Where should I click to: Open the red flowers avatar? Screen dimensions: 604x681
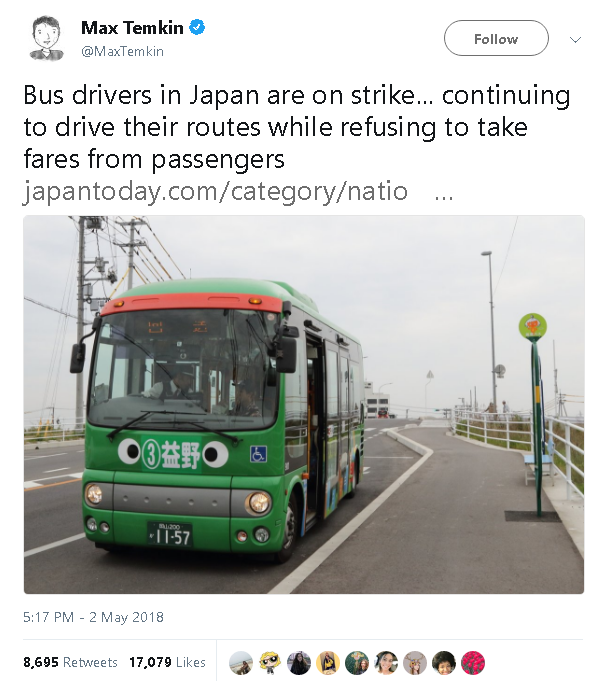coord(473,663)
